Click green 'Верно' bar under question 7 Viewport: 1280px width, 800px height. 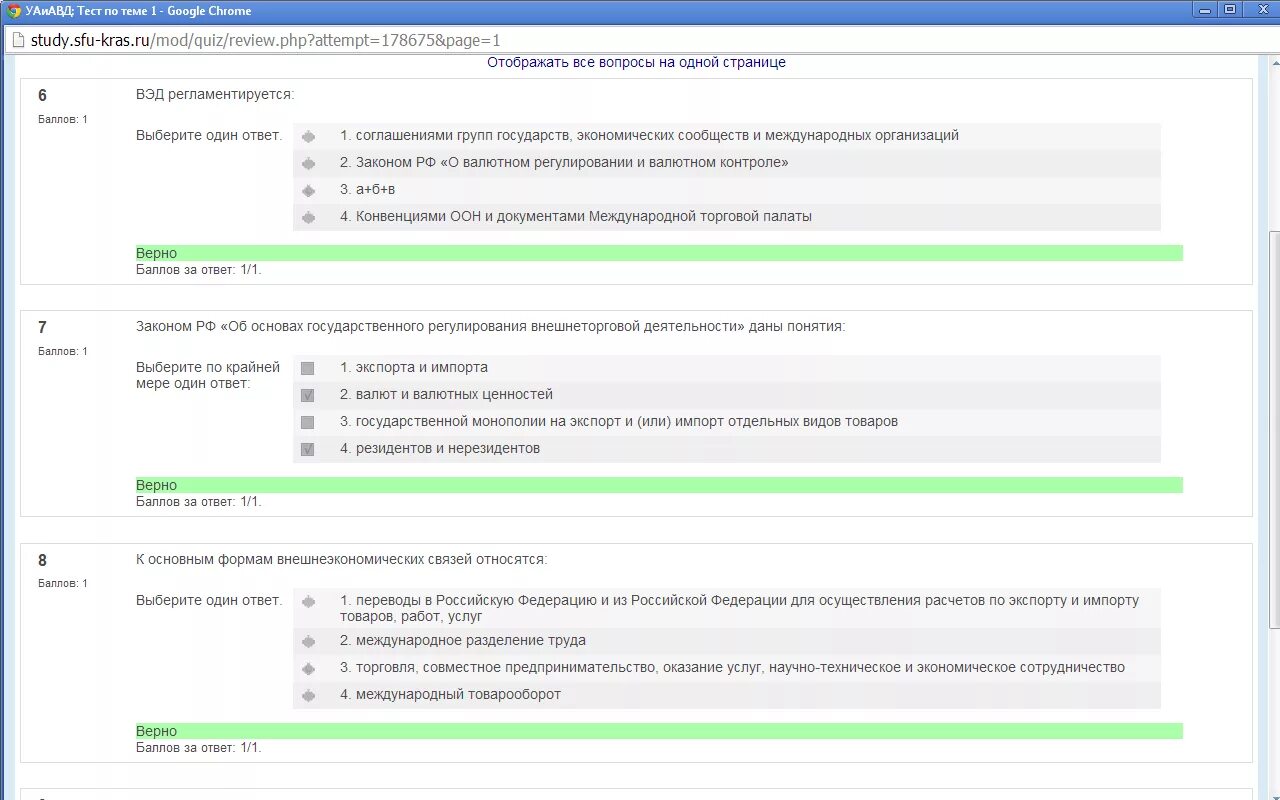point(659,485)
